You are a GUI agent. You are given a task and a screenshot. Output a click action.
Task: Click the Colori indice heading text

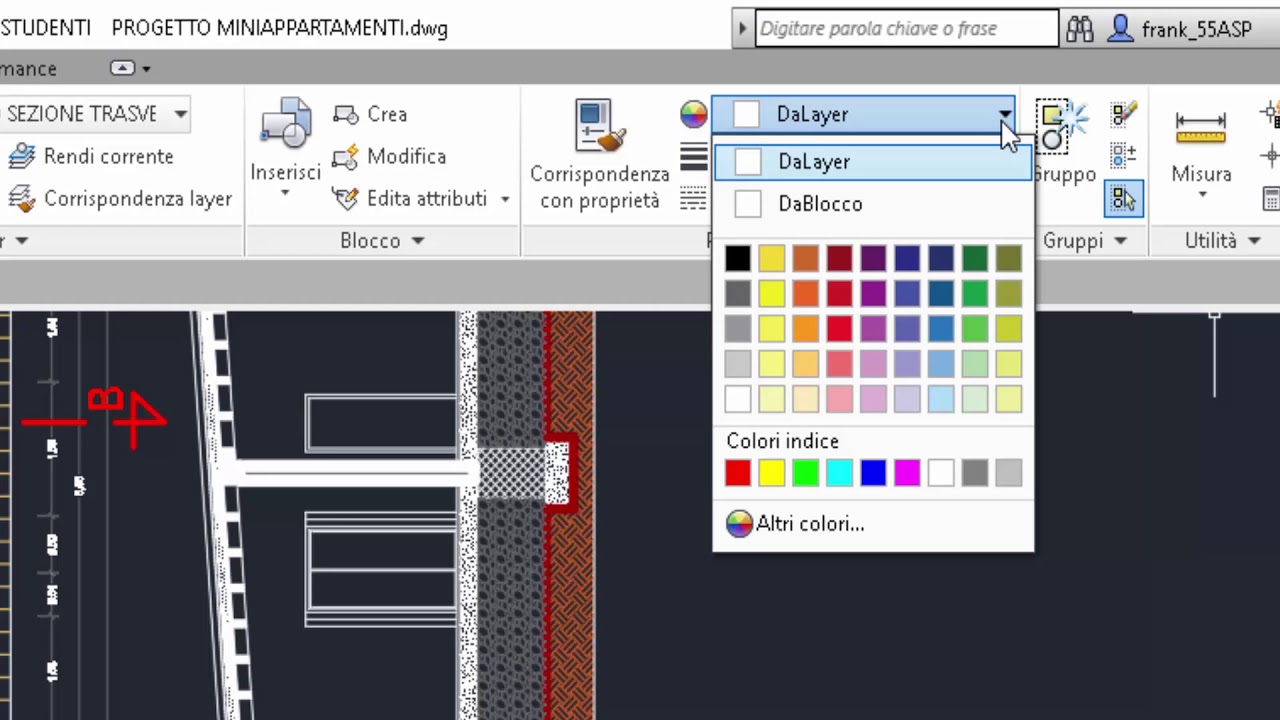click(783, 441)
